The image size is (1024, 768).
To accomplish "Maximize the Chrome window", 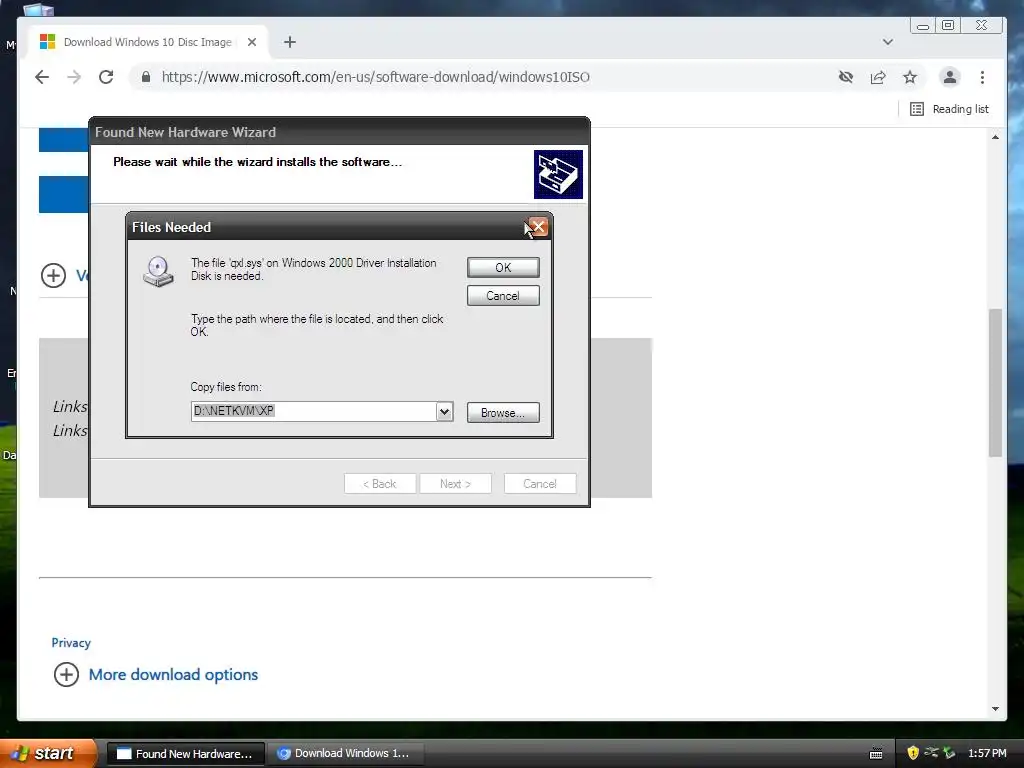I will [948, 25].
